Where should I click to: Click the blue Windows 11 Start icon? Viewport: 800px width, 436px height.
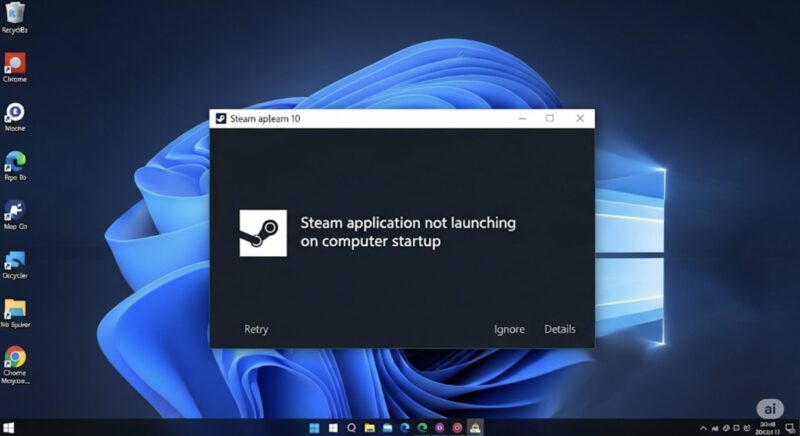click(314, 428)
